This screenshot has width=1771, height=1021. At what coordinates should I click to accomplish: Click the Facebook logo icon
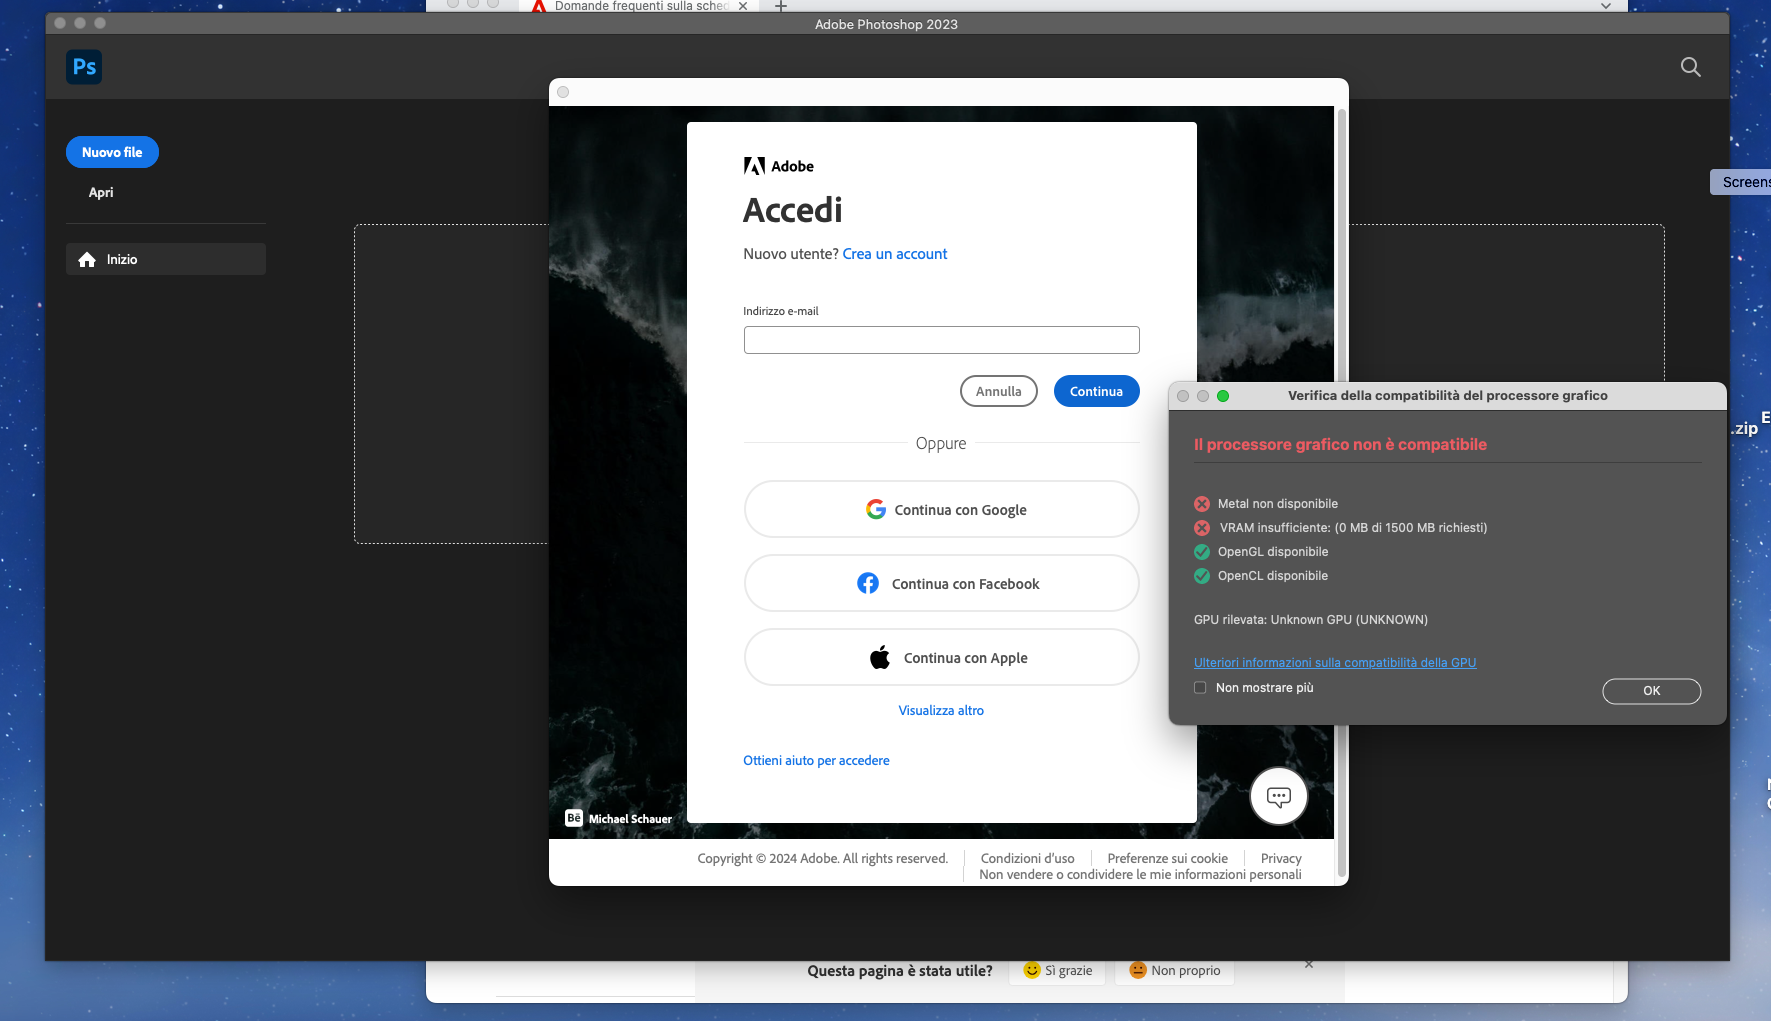(x=868, y=584)
